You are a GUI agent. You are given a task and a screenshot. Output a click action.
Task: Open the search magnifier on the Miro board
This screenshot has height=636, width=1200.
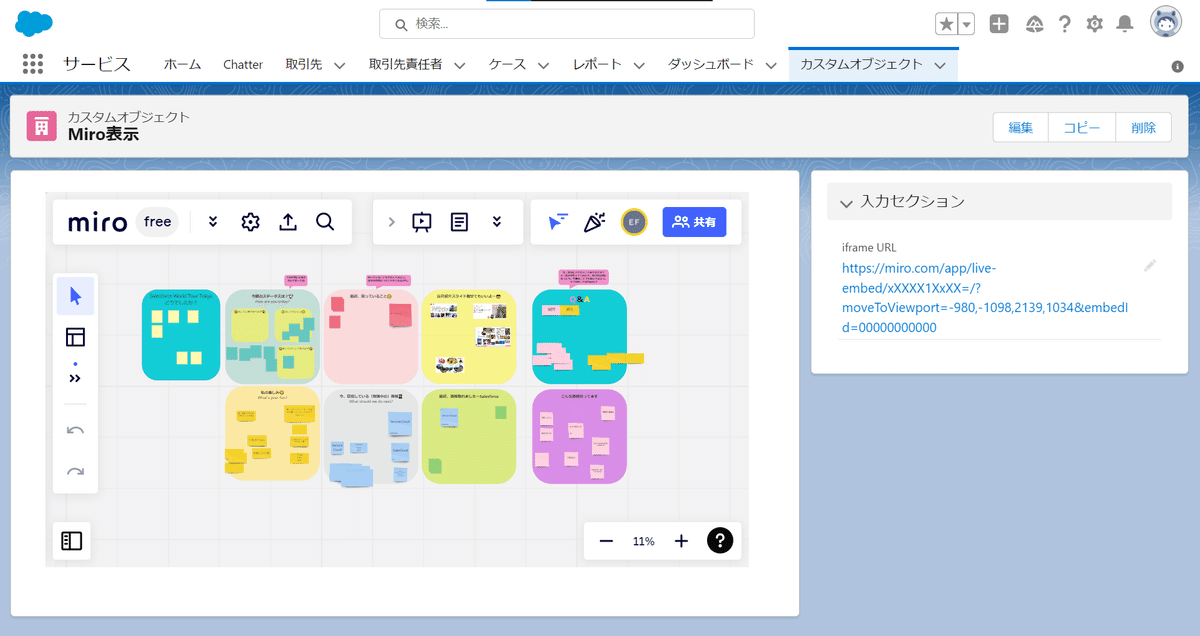click(x=325, y=222)
